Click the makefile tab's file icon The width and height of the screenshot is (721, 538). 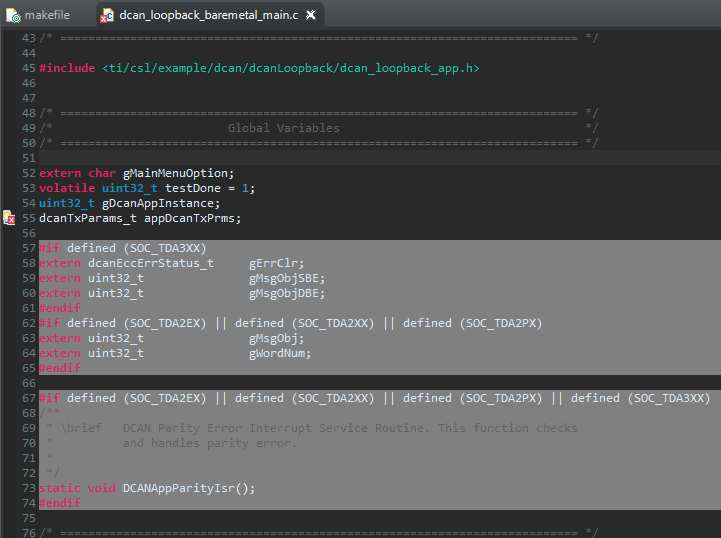coord(13,16)
